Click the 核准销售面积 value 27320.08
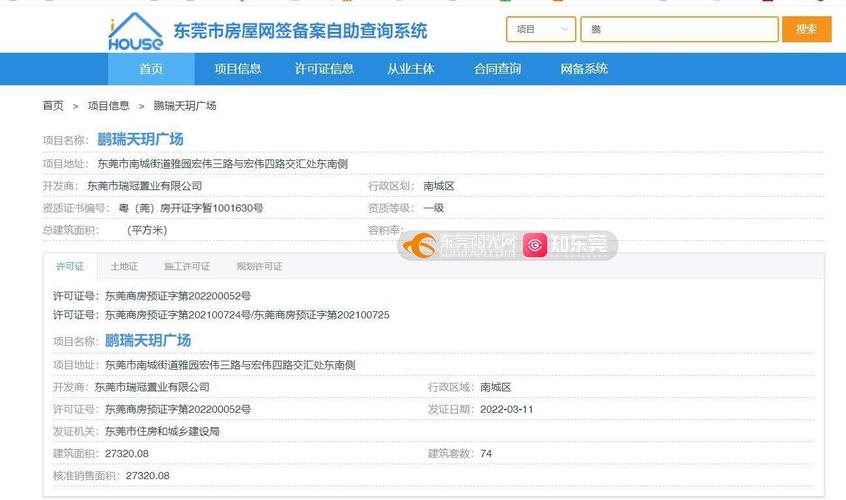846x500 pixels. click(147, 476)
